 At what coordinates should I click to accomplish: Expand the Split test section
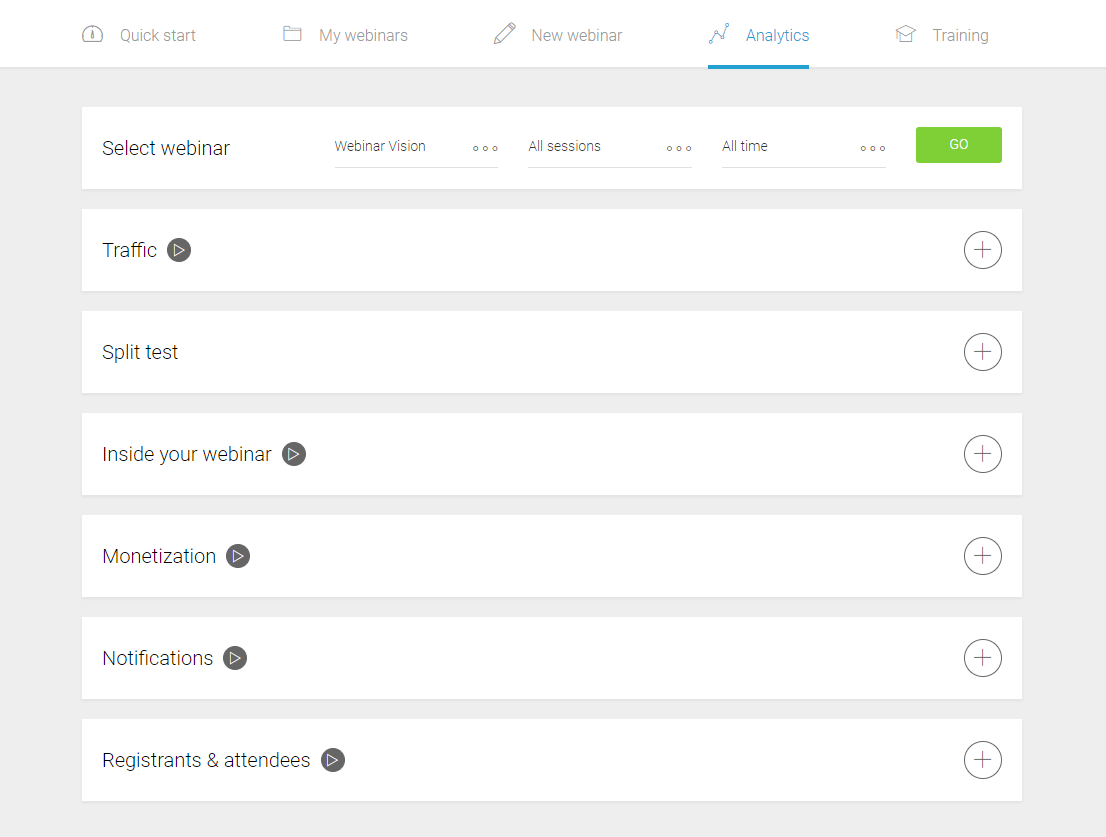click(982, 352)
